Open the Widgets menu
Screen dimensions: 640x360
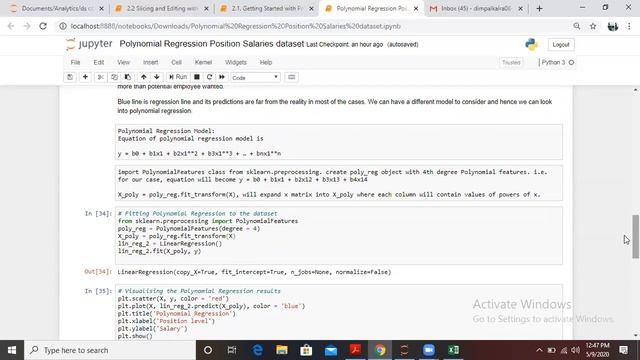tap(236, 62)
